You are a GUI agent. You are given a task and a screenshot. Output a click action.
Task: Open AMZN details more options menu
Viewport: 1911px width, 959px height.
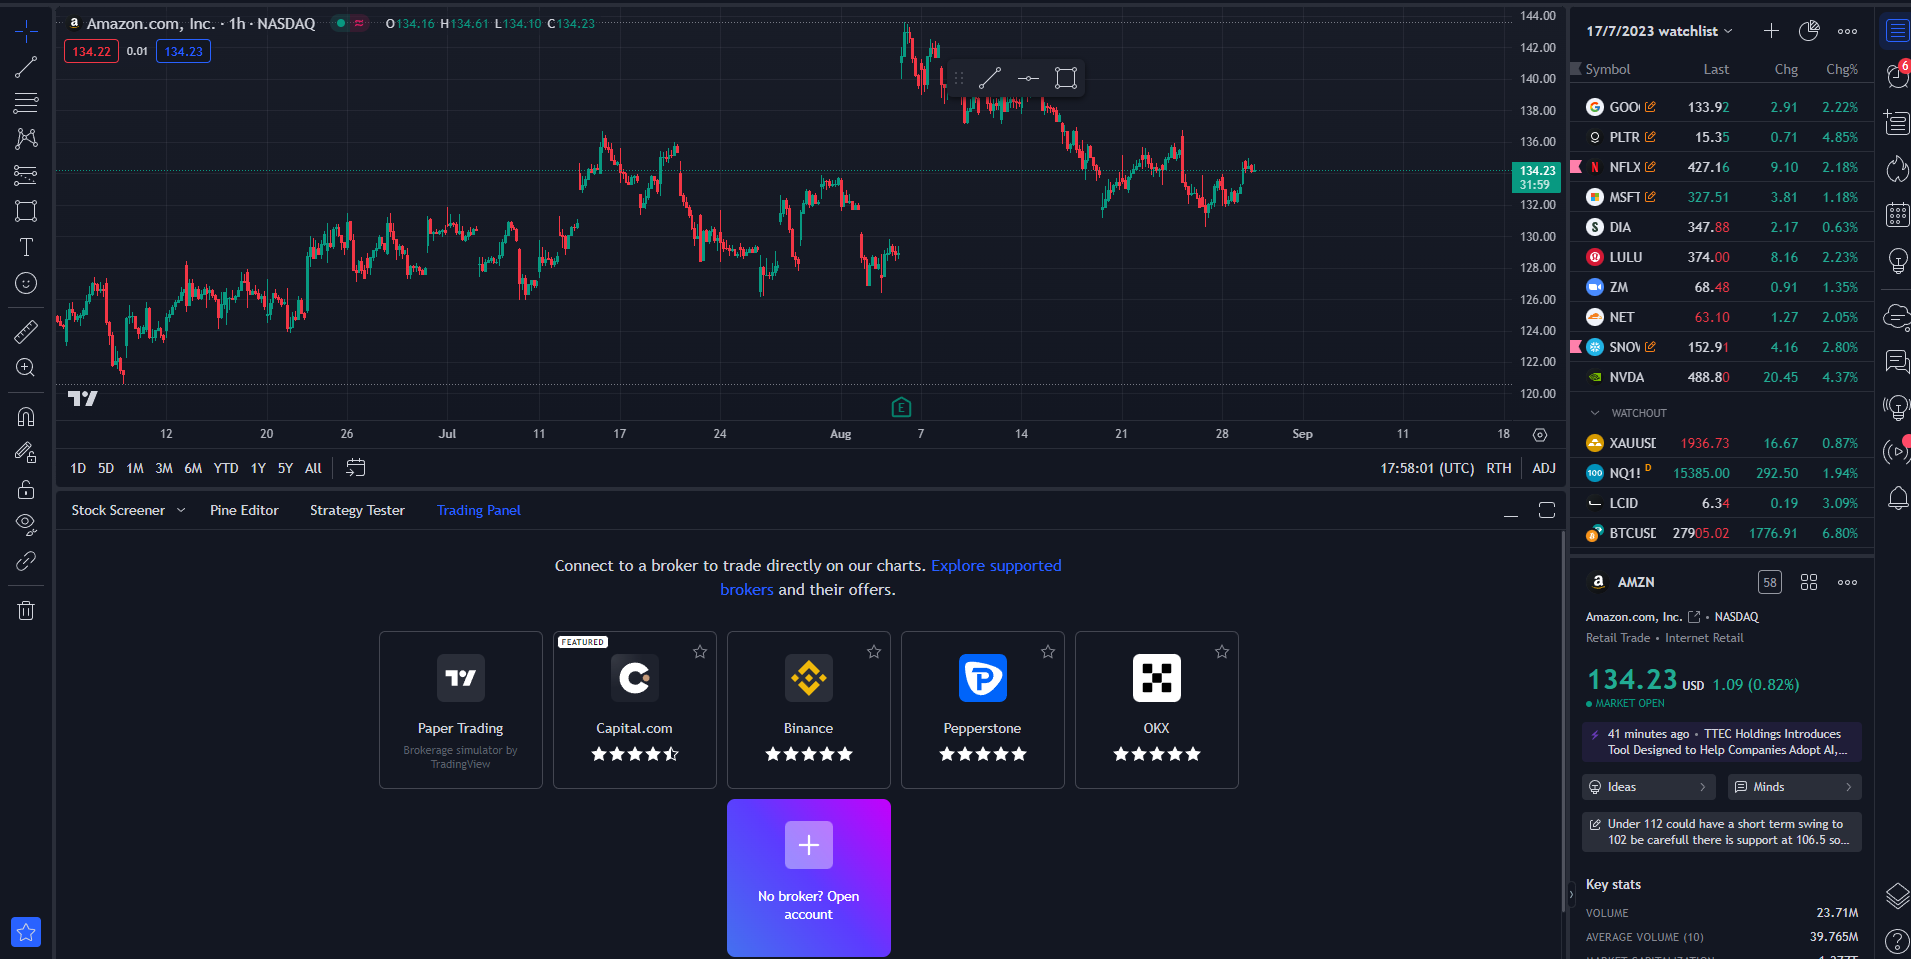click(1847, 582)
